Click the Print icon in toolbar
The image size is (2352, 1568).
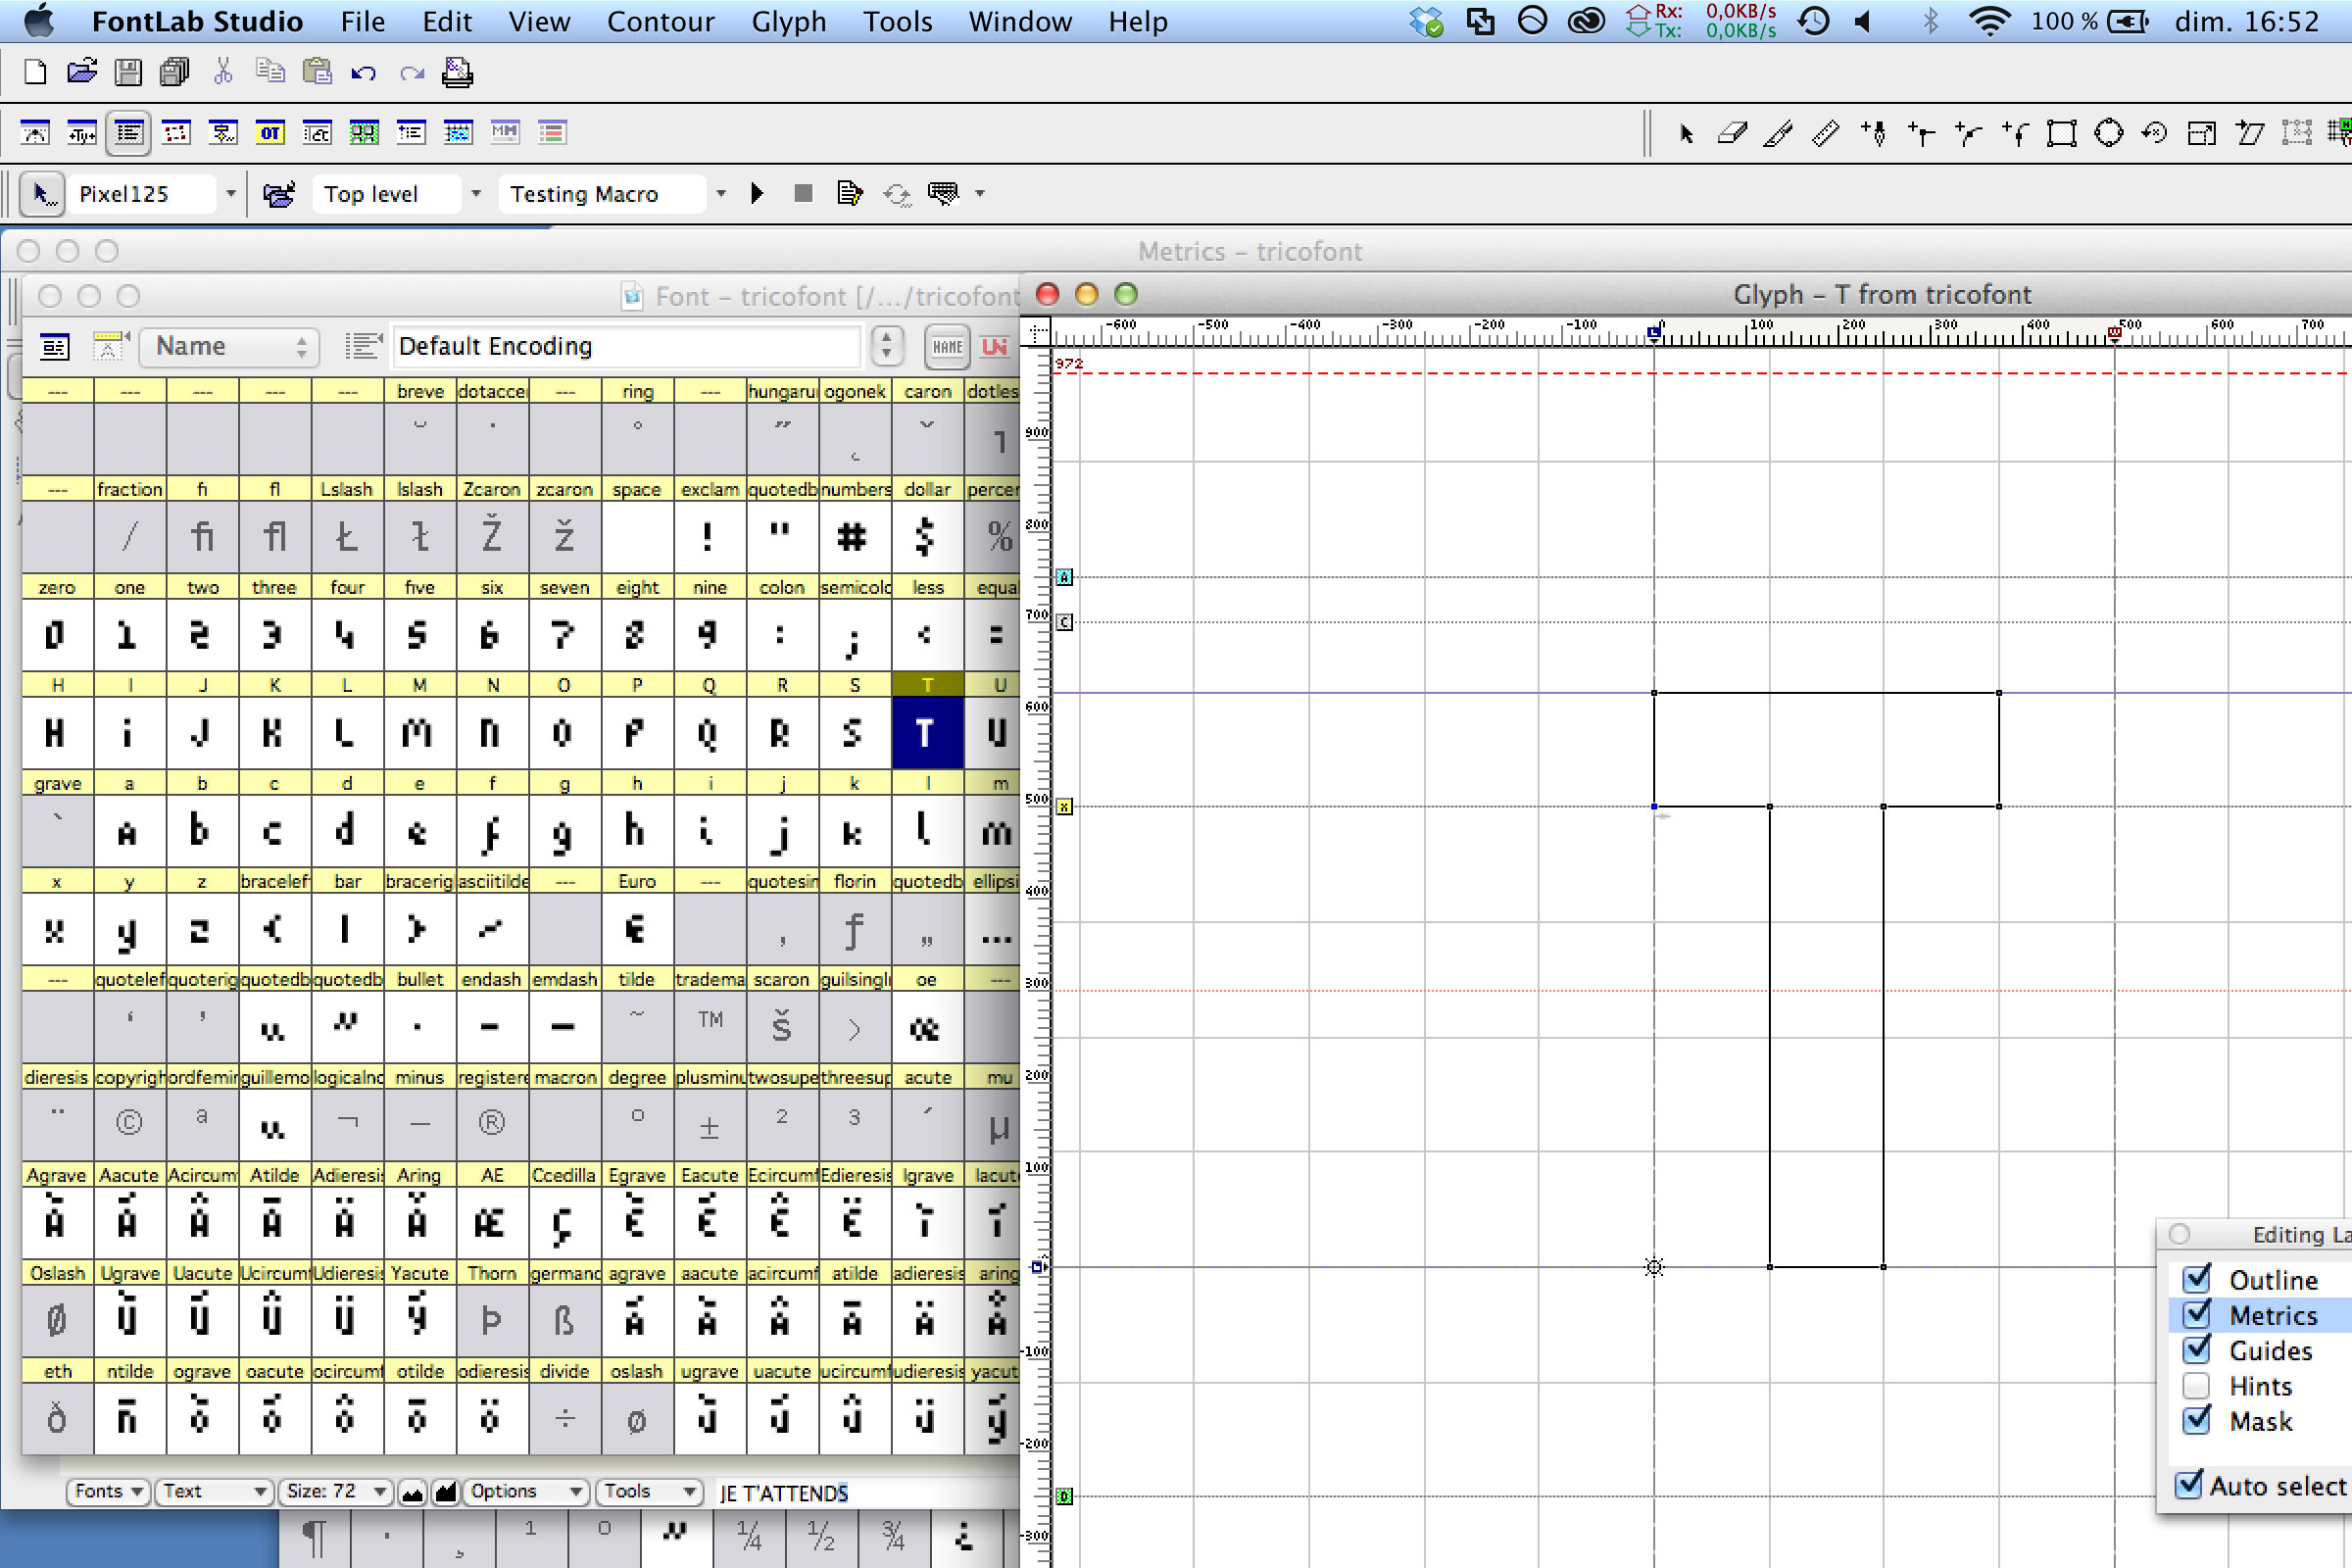(458, 72)
